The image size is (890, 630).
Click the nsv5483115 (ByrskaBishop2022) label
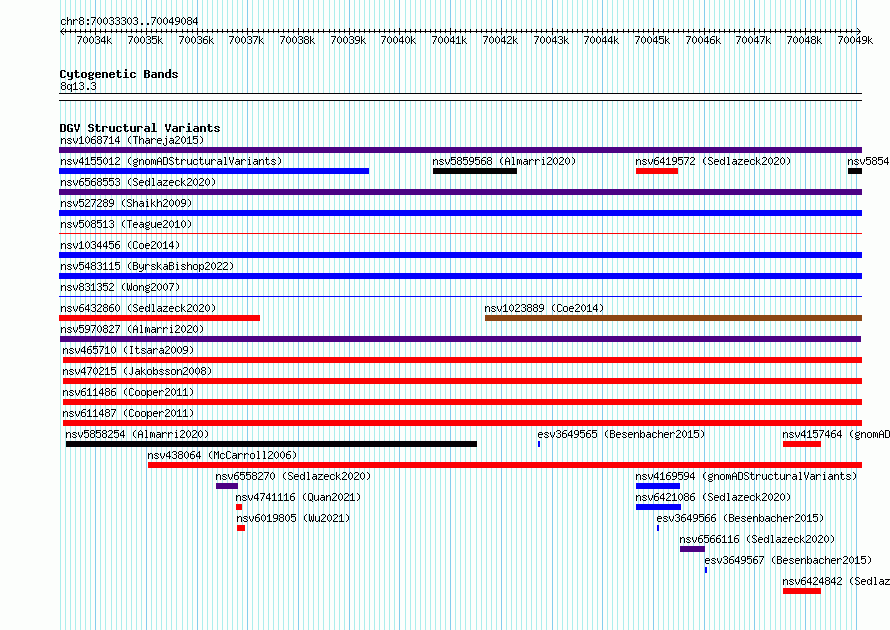click(x=147, y=266)
